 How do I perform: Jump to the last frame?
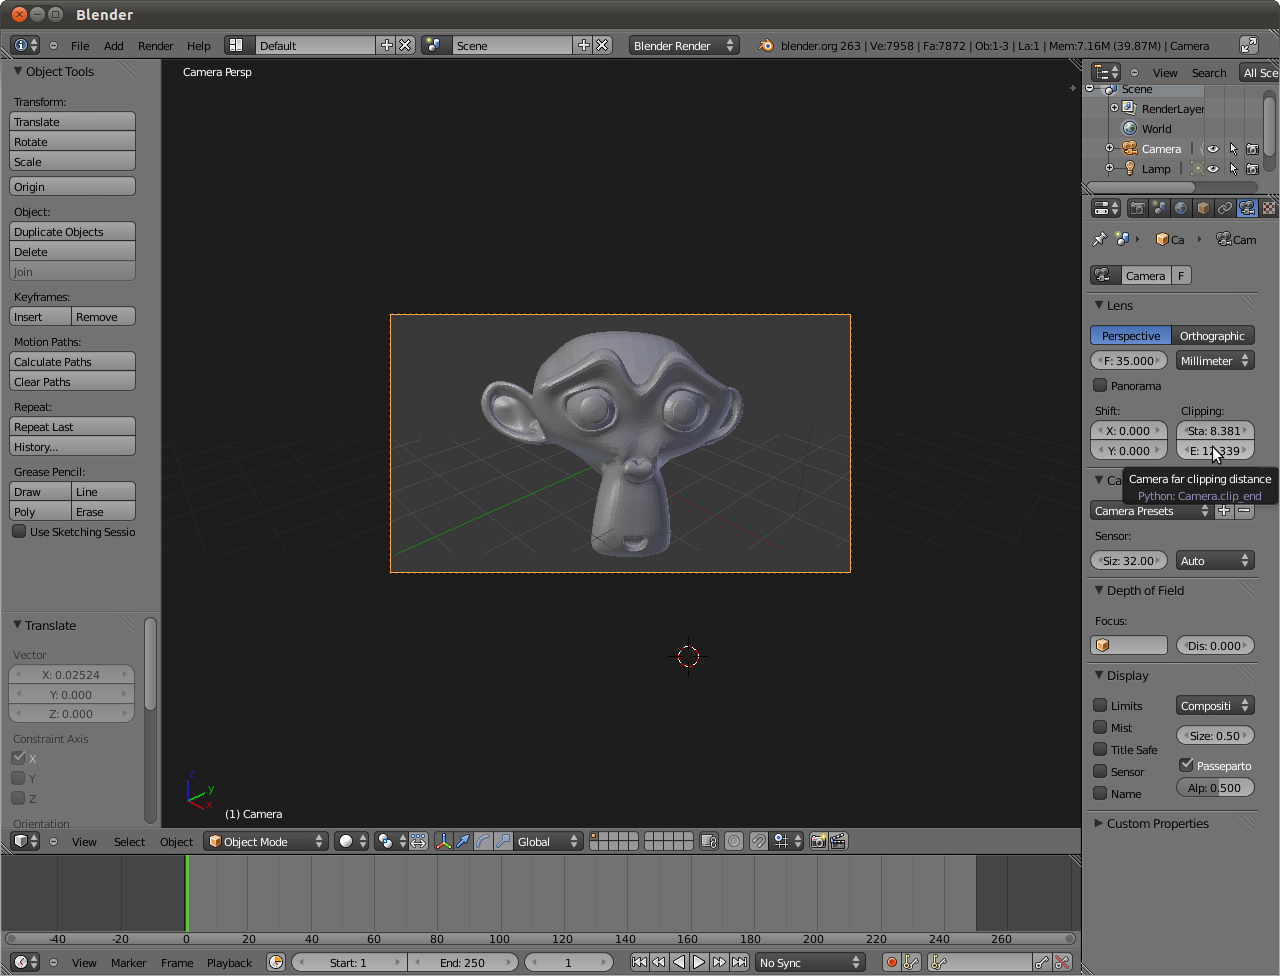(739, 962)
